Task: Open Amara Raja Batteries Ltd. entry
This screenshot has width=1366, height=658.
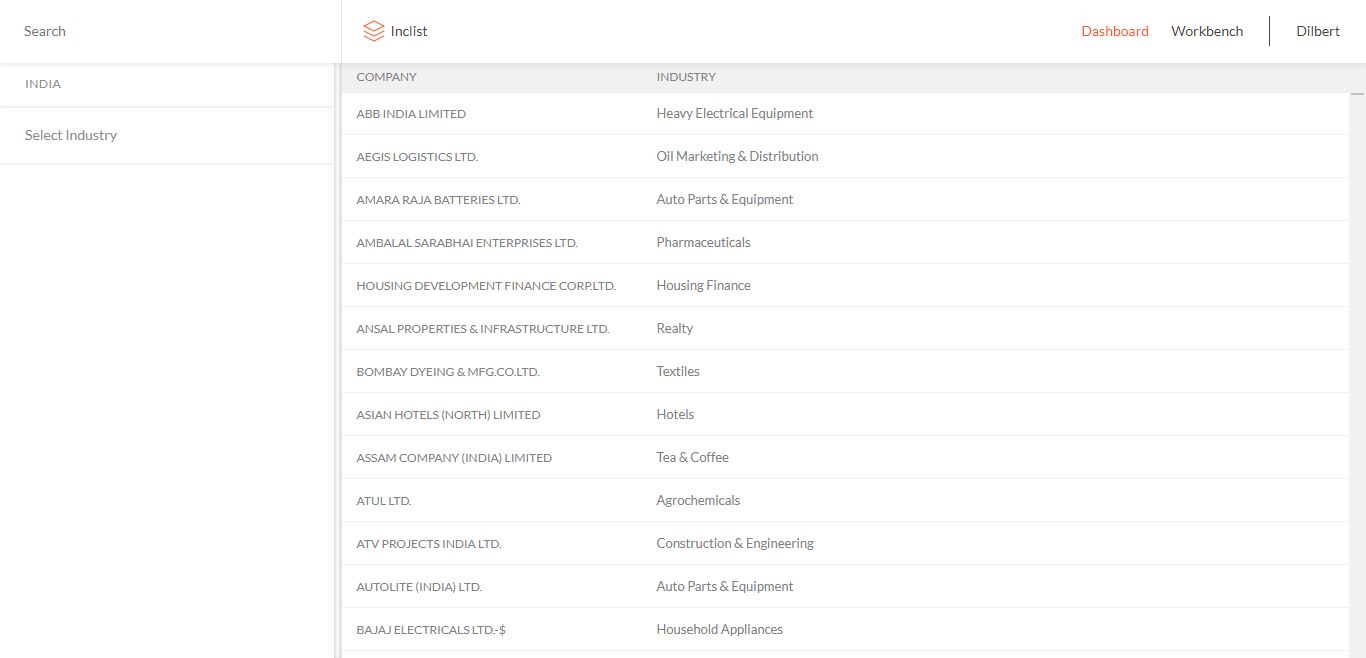Action: coord(438,200)
